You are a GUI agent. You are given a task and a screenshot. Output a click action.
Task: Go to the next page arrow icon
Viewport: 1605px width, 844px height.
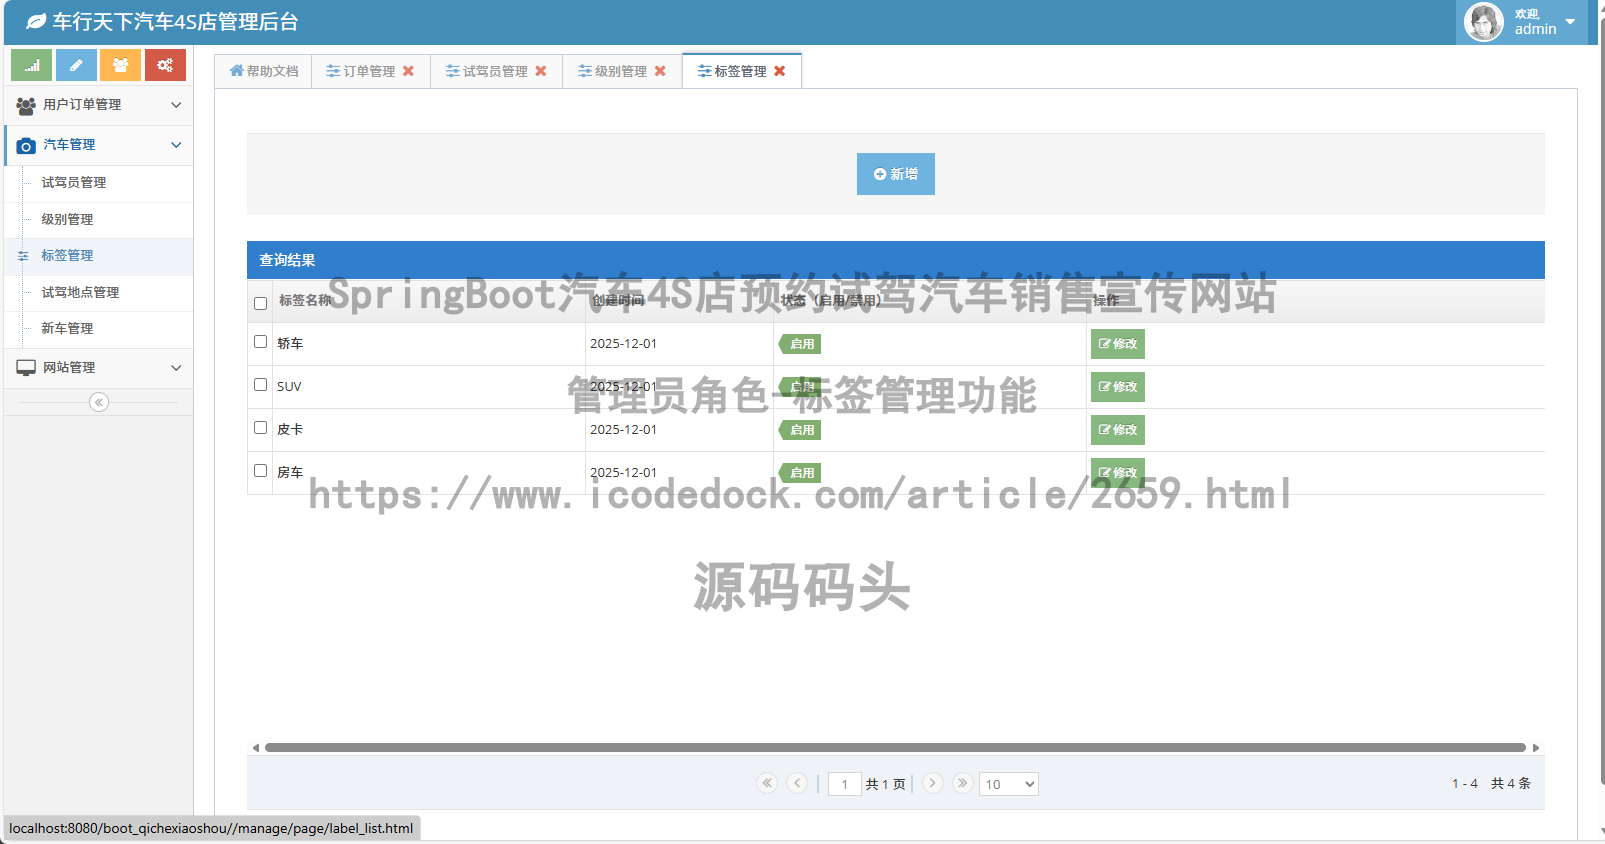pyautogui.click(x=932, y=783)
